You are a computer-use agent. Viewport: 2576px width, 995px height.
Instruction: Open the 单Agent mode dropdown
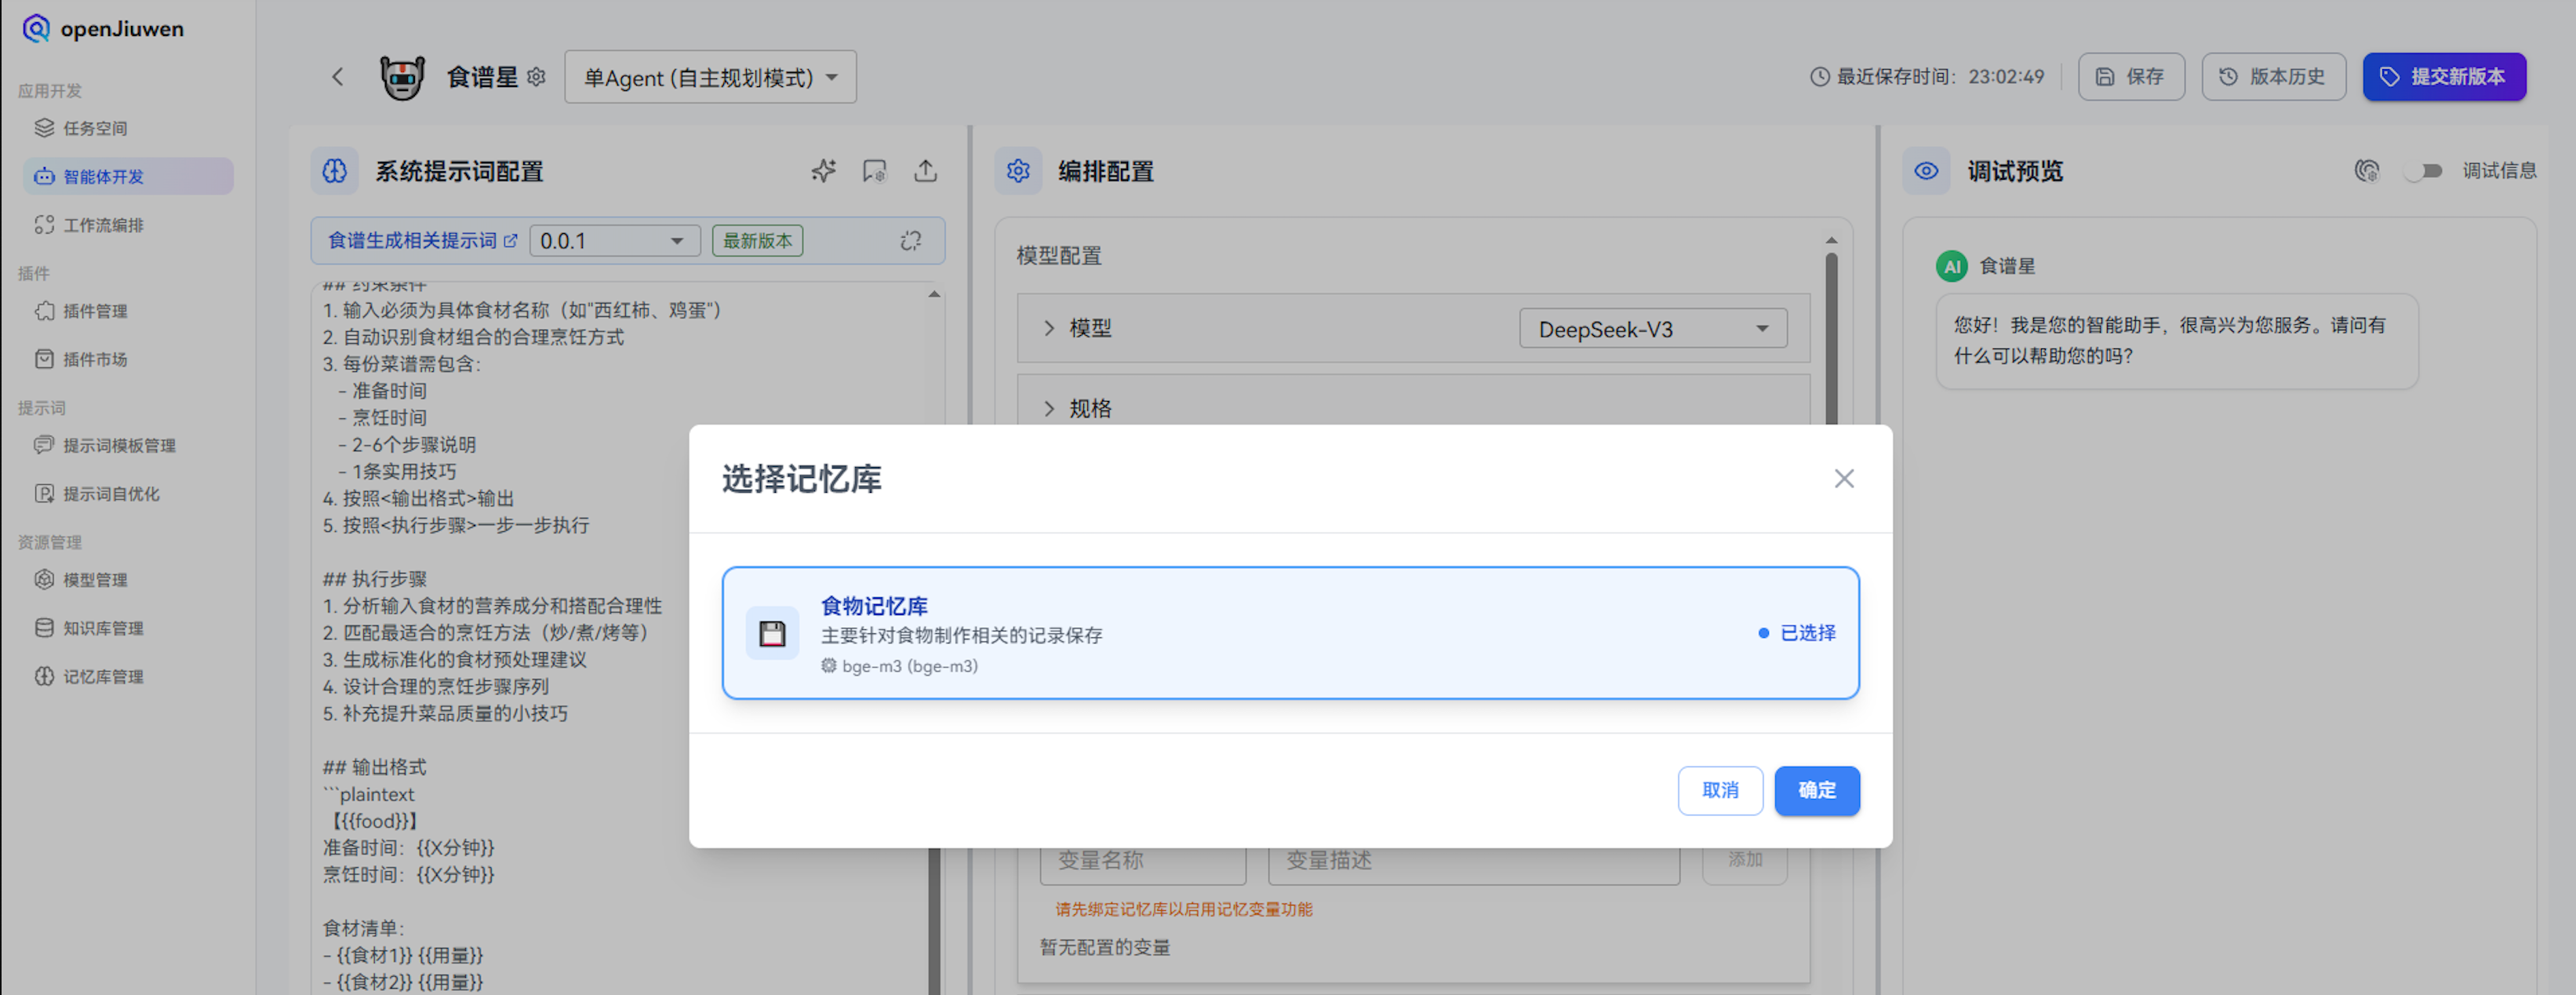click(710, 77)
